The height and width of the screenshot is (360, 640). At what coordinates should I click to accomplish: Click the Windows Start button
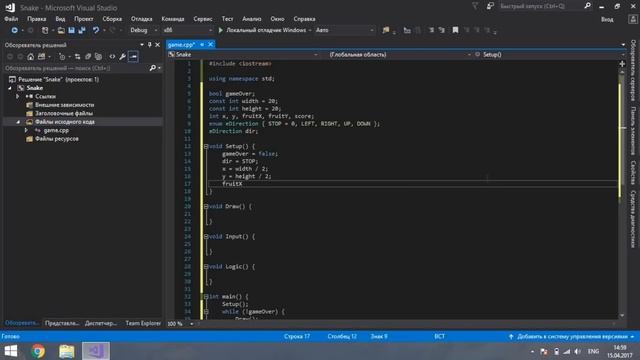click(11, 351)
